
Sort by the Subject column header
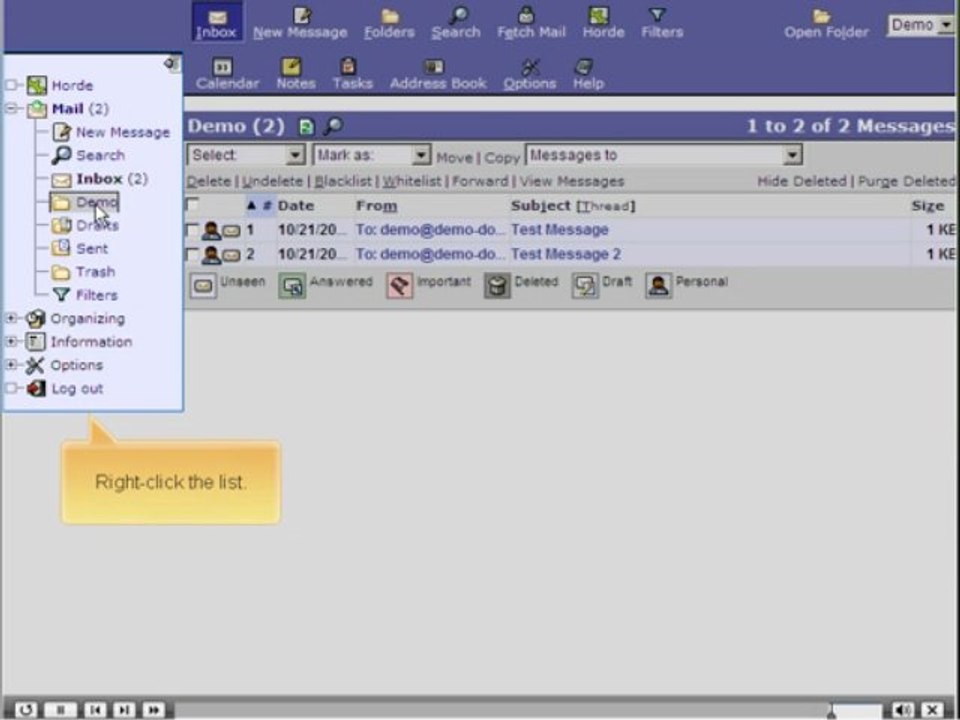541,206
